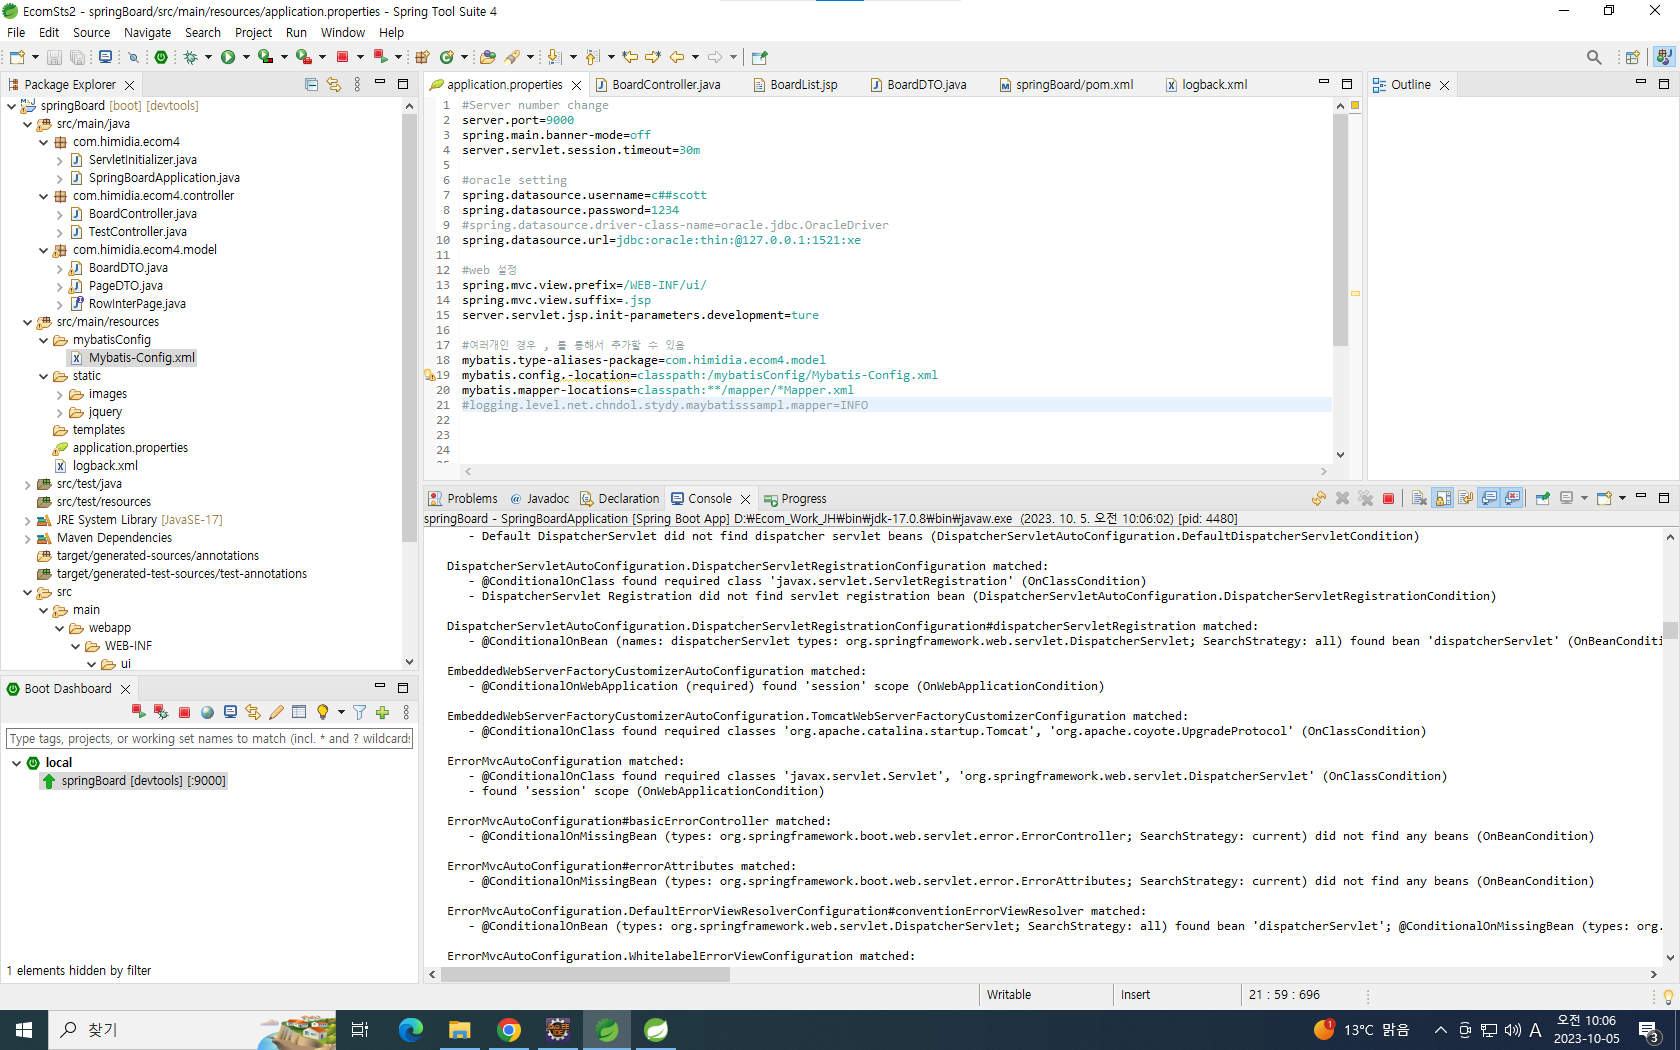Click the Package Explorer vertical scrollbar
The height and width of the screenshot is (1050, 1680).
pos(409,328)
